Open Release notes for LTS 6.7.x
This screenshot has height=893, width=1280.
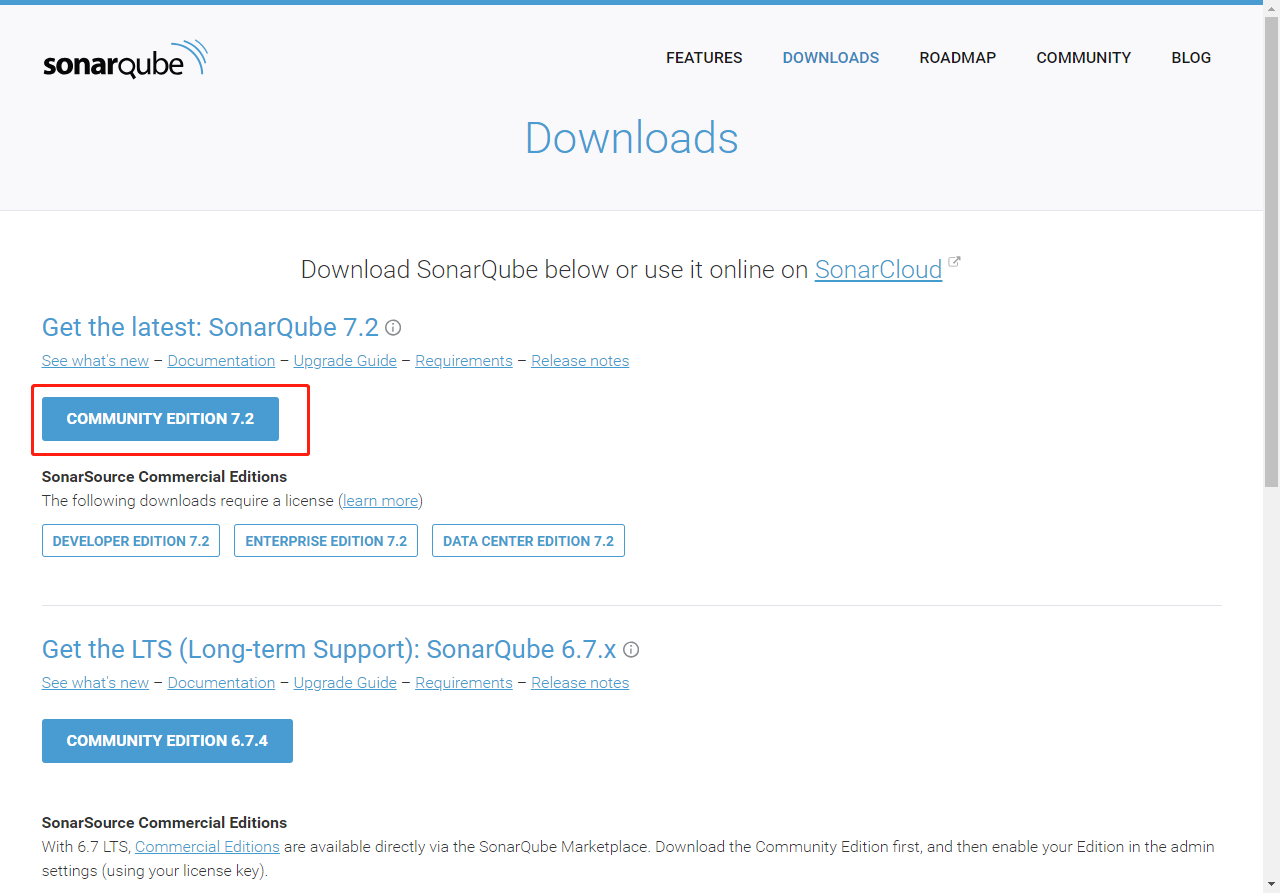point(580,683)
